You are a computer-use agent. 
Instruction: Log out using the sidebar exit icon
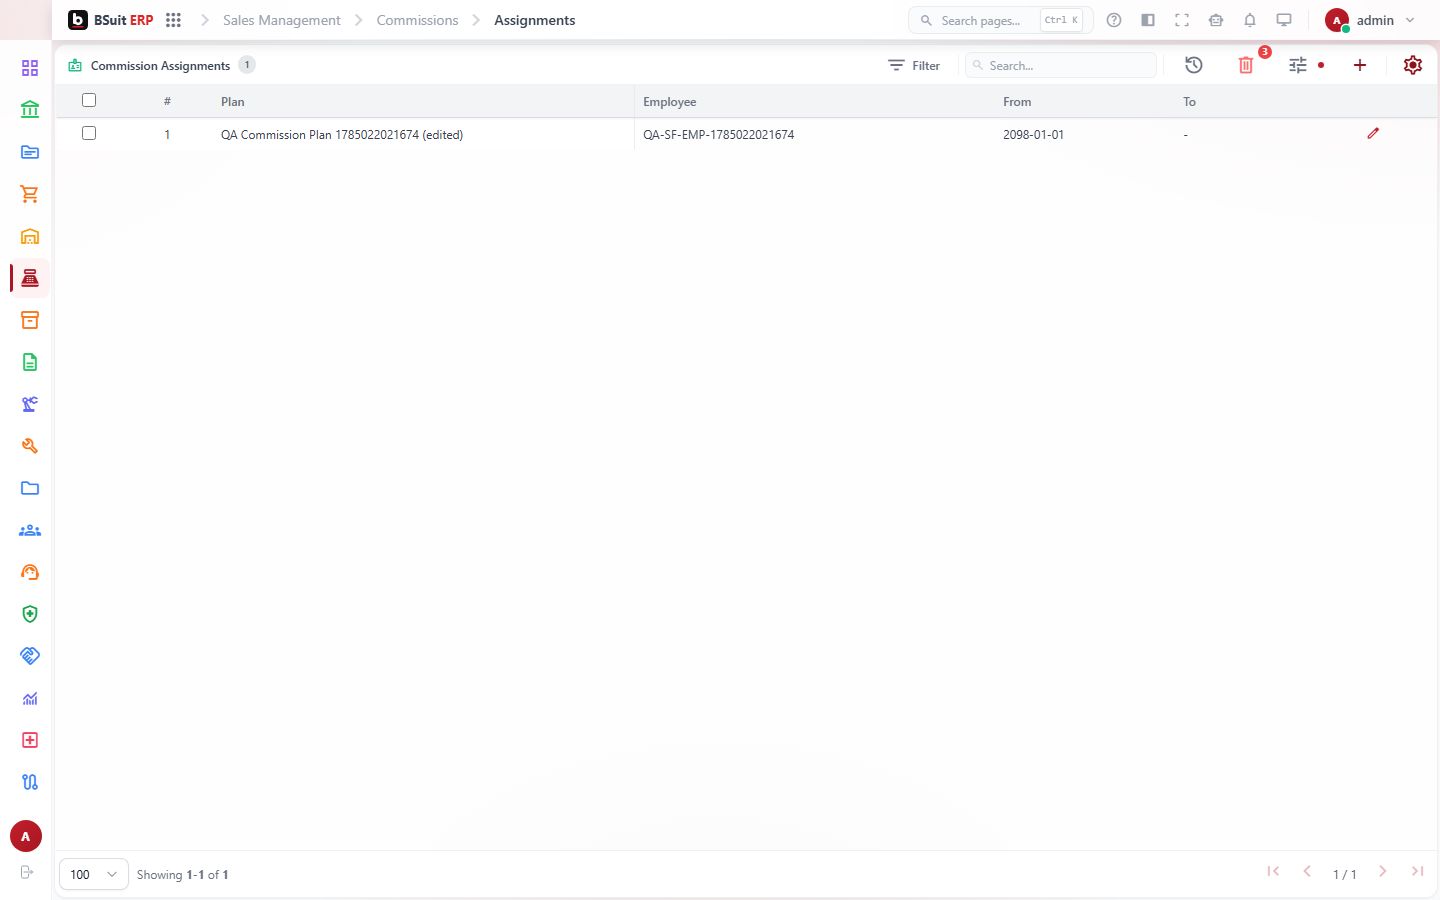coord(27,872)
